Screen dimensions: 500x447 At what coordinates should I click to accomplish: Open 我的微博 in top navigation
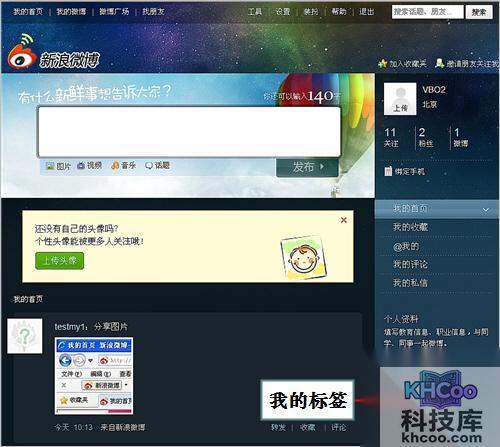coord(71,12)
